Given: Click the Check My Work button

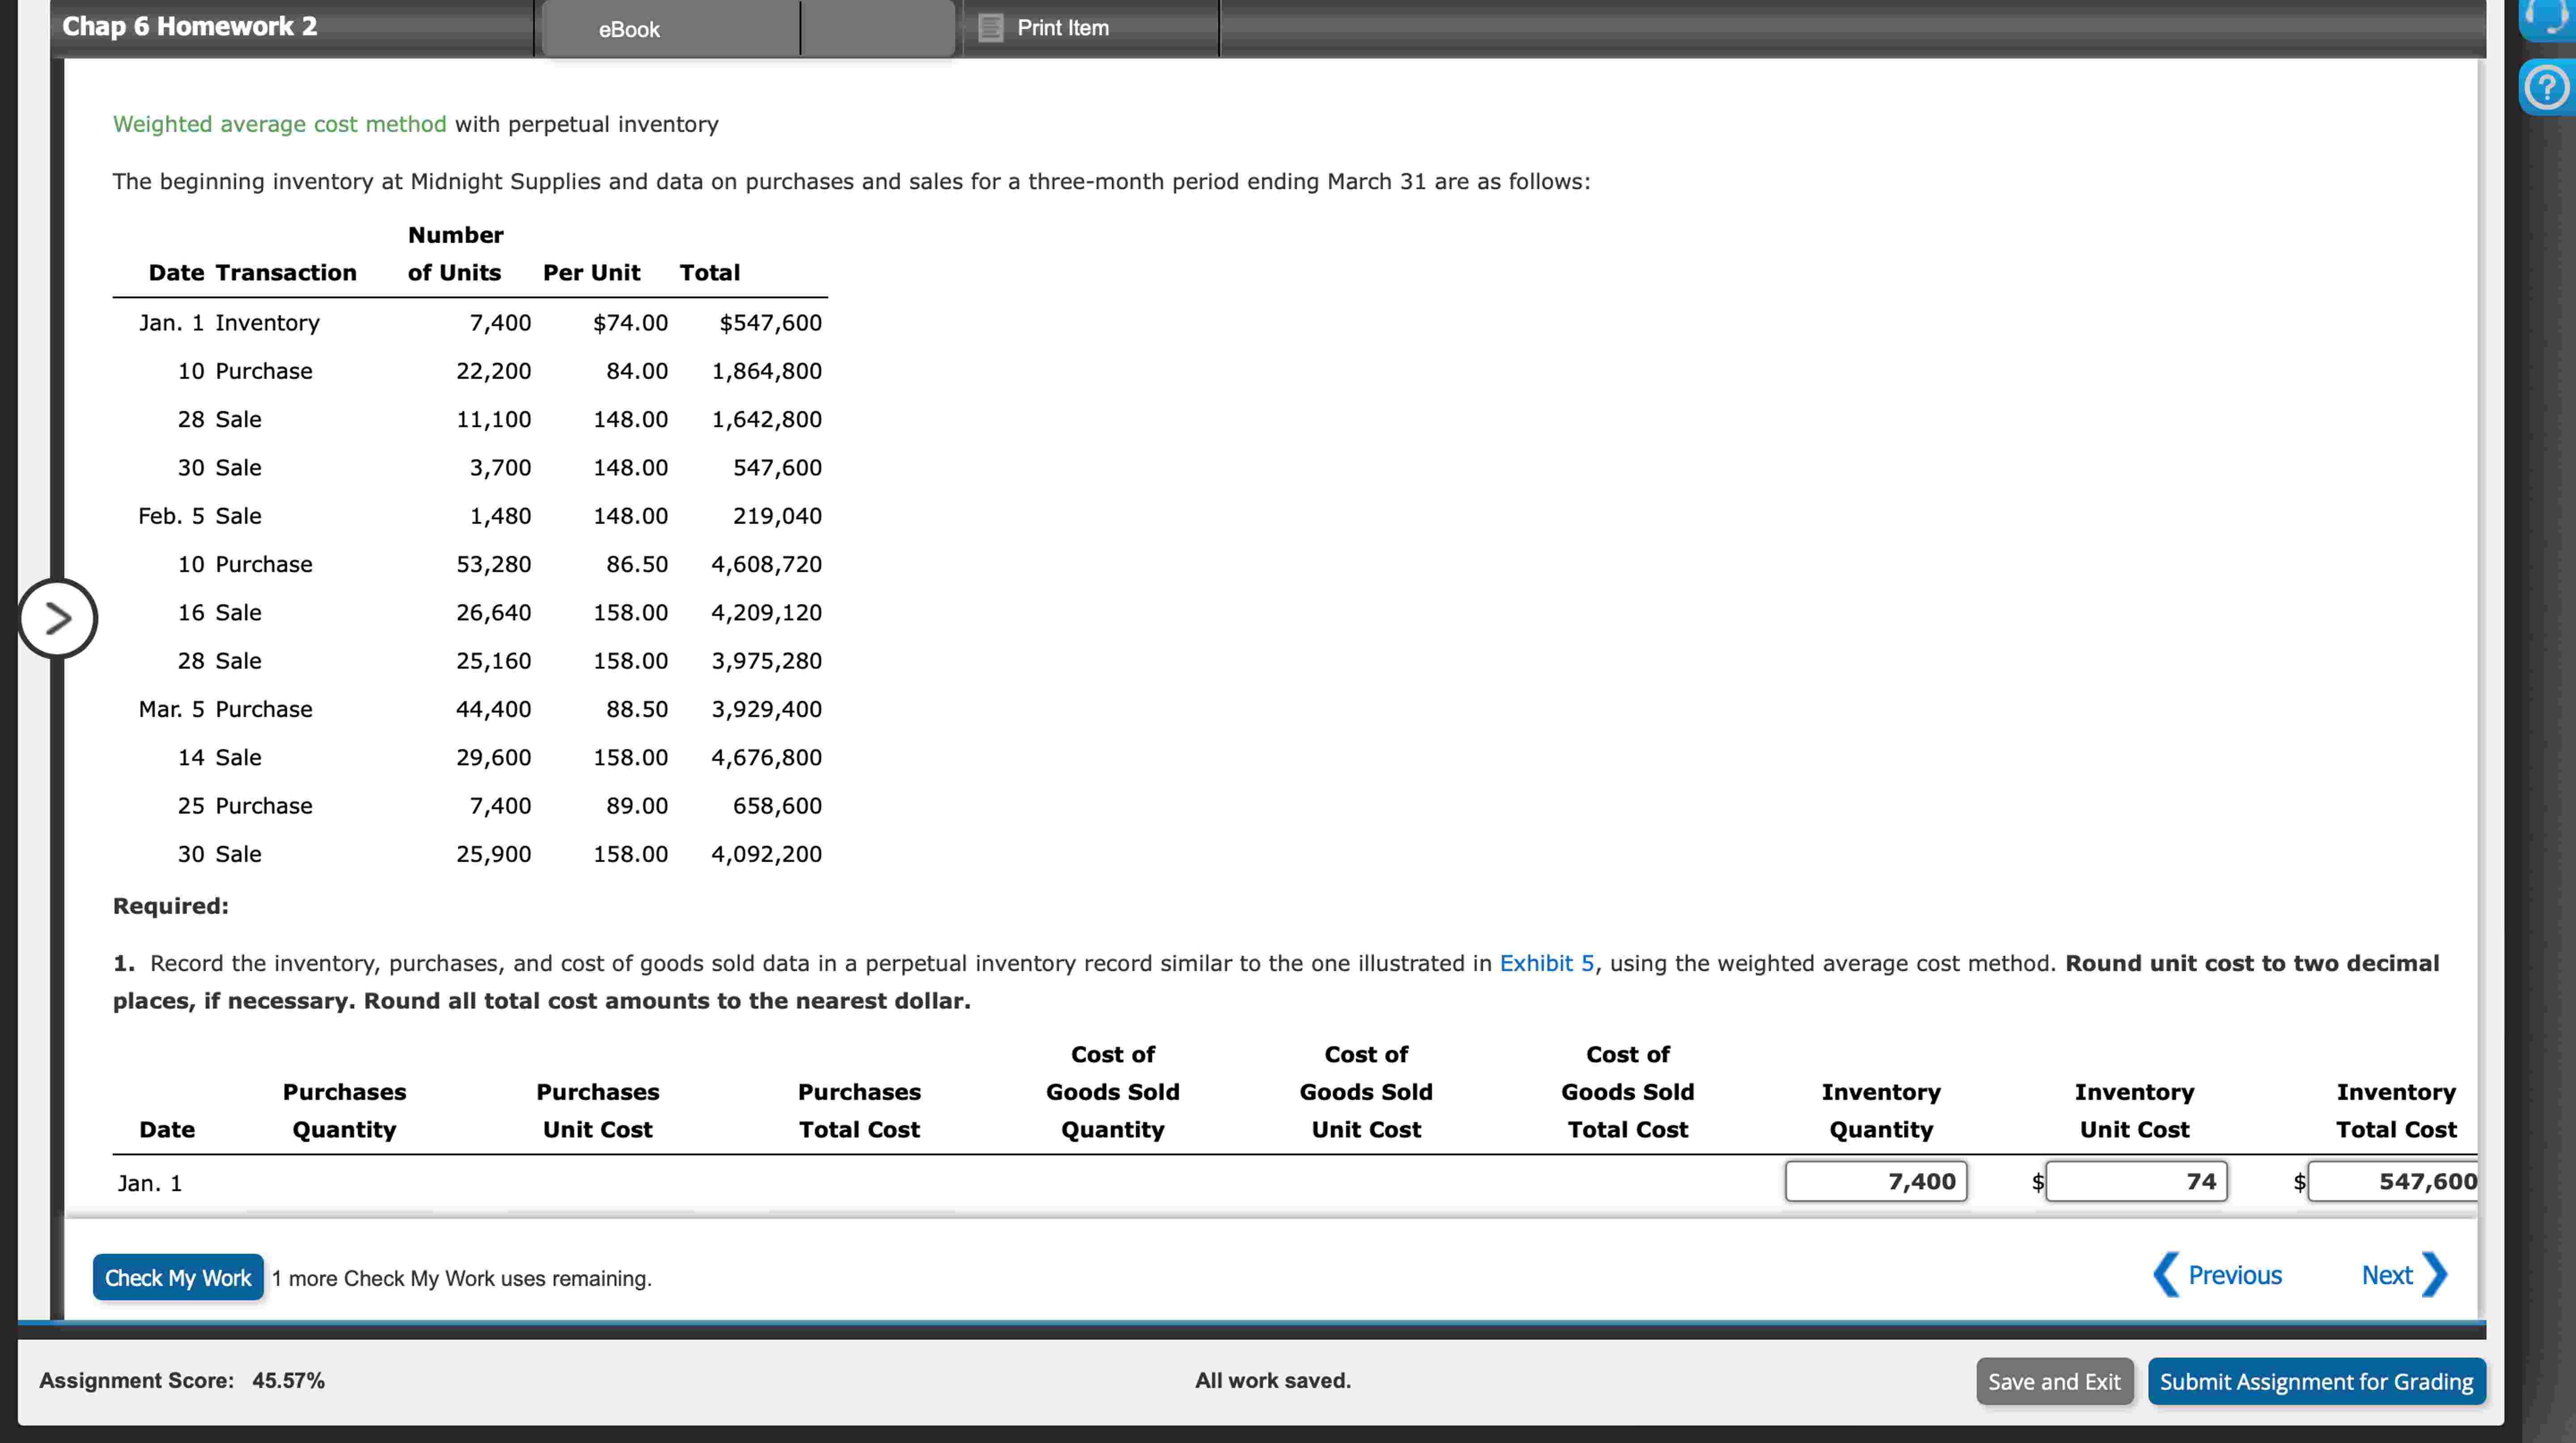Looking at the screenshot, I should [178, 1277].
